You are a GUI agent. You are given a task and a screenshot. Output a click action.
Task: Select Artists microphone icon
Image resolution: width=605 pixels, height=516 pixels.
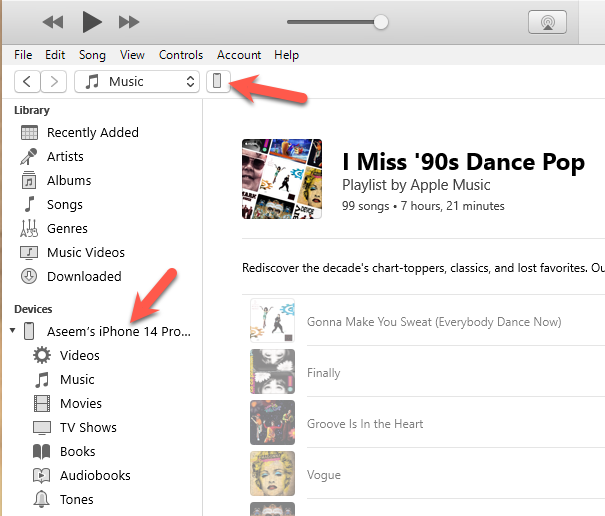coord(29,157)
